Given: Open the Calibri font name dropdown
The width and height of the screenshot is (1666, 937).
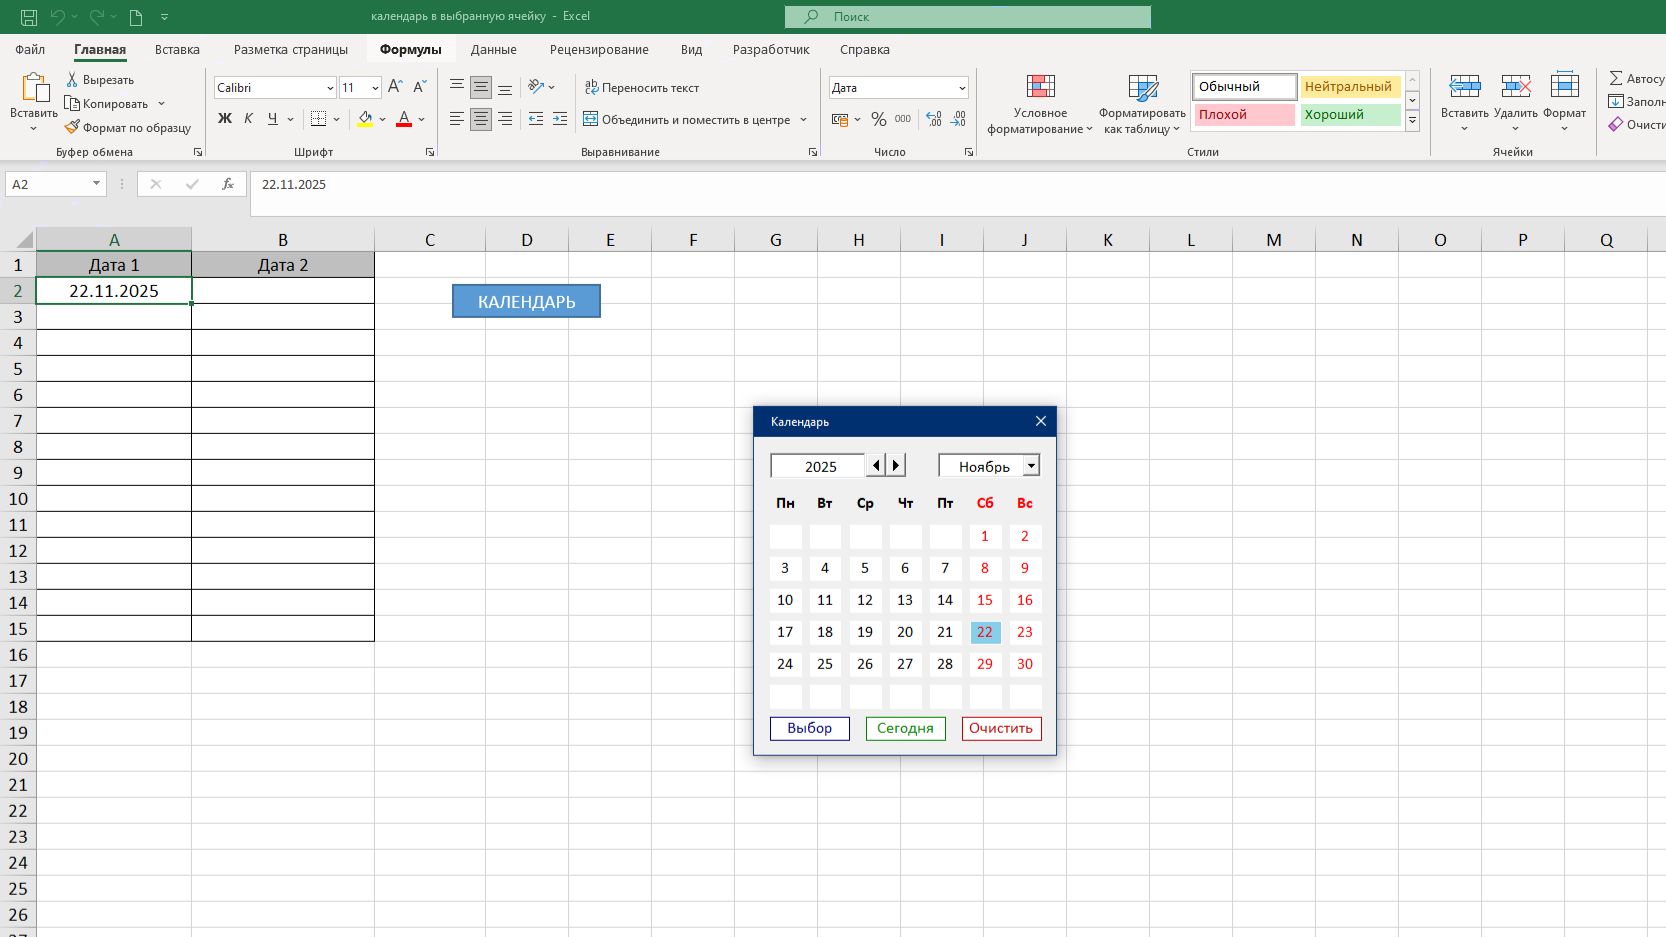Looking at the screenshot, I should 330,88.
